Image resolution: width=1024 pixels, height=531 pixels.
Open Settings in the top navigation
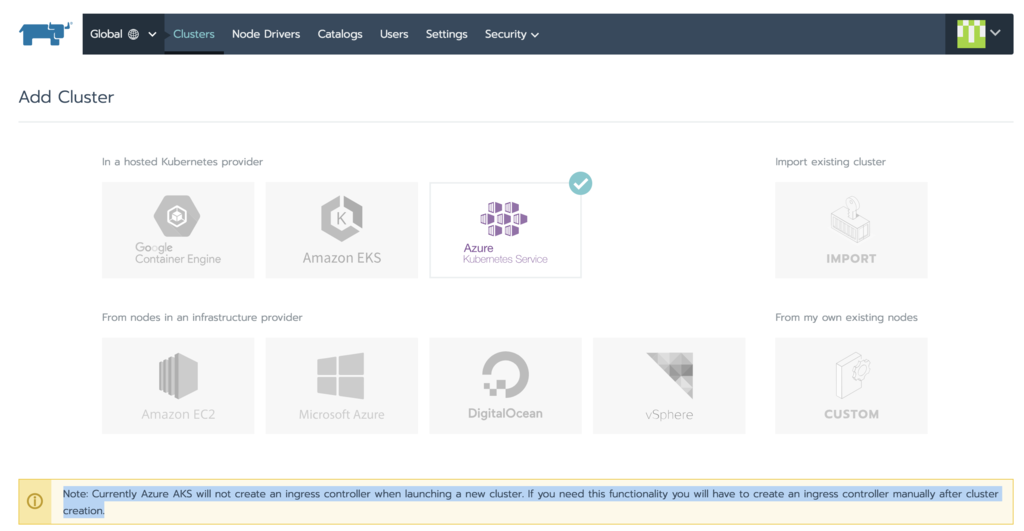click(x=446, y=34)
